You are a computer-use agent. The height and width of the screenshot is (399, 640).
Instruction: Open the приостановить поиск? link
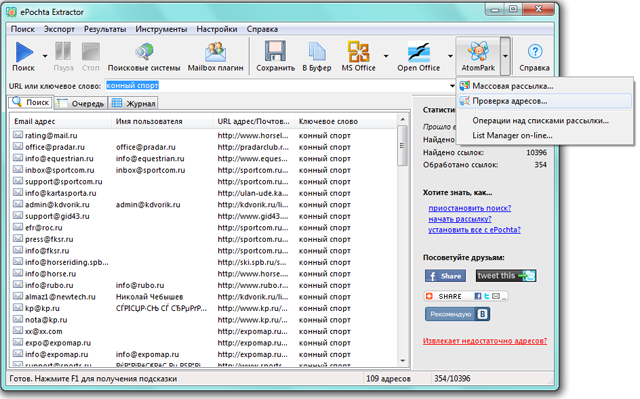(469, 208)
